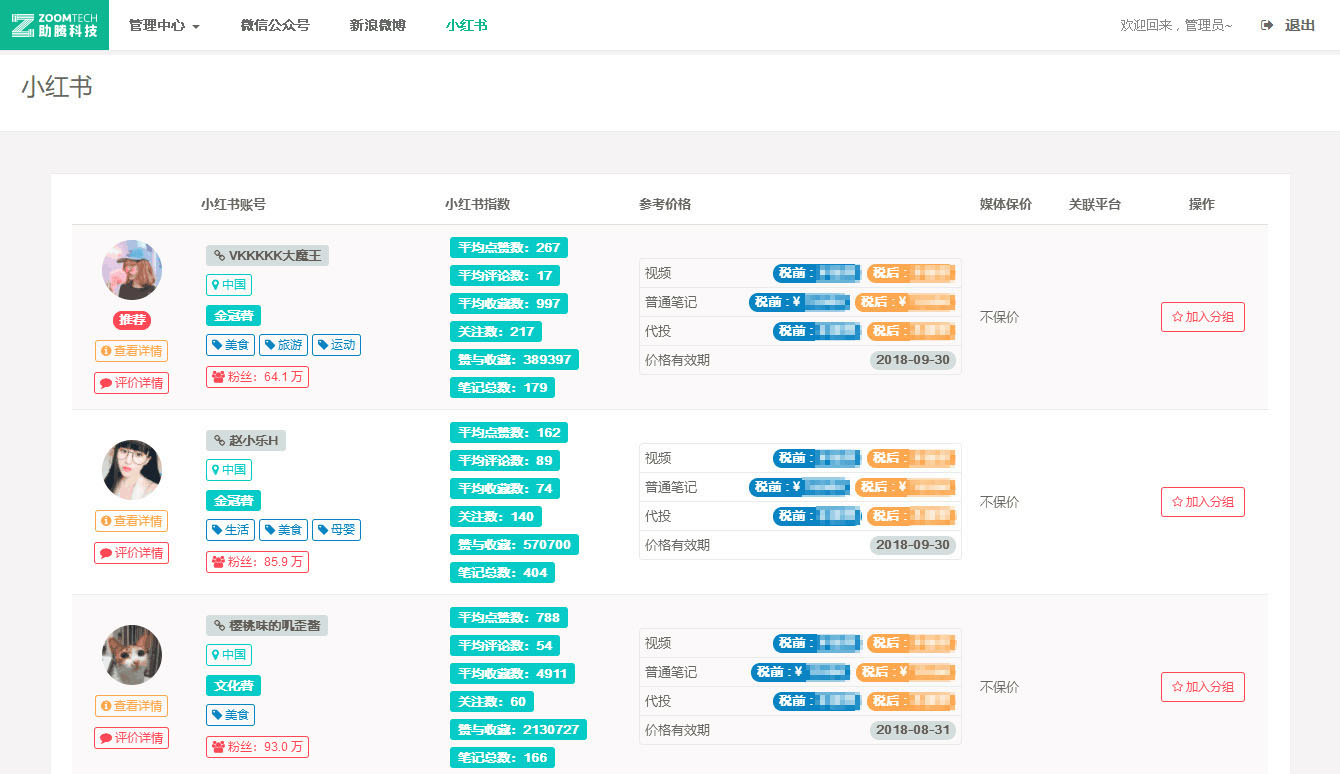The height and width of the screenshot is (774, 1340).
Task: Click 评价详情 for 樱桃味的叽歪酱
Action: pyautogui.click(x=131, y=737)
